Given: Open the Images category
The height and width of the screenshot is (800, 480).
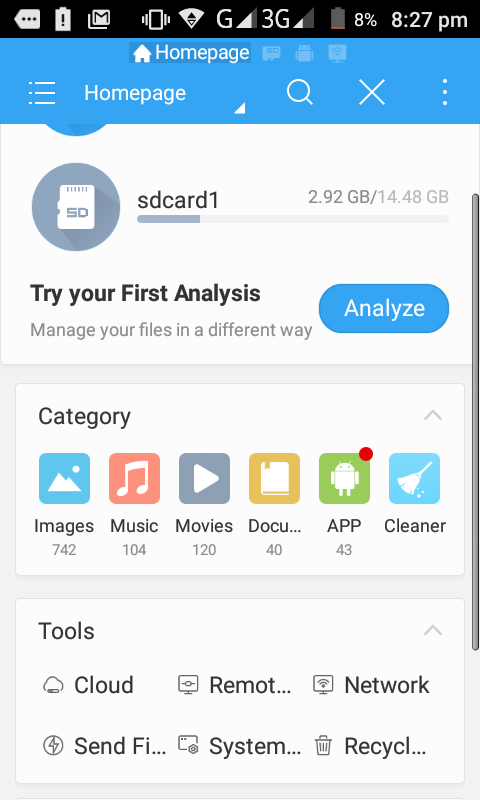Looking at the screenshot, I should (64, 478).
